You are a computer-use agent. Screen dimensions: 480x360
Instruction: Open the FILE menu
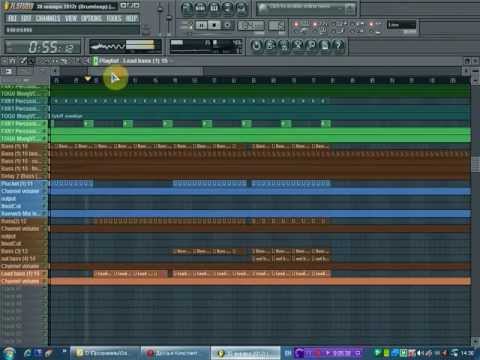click(x=12, y=18)
